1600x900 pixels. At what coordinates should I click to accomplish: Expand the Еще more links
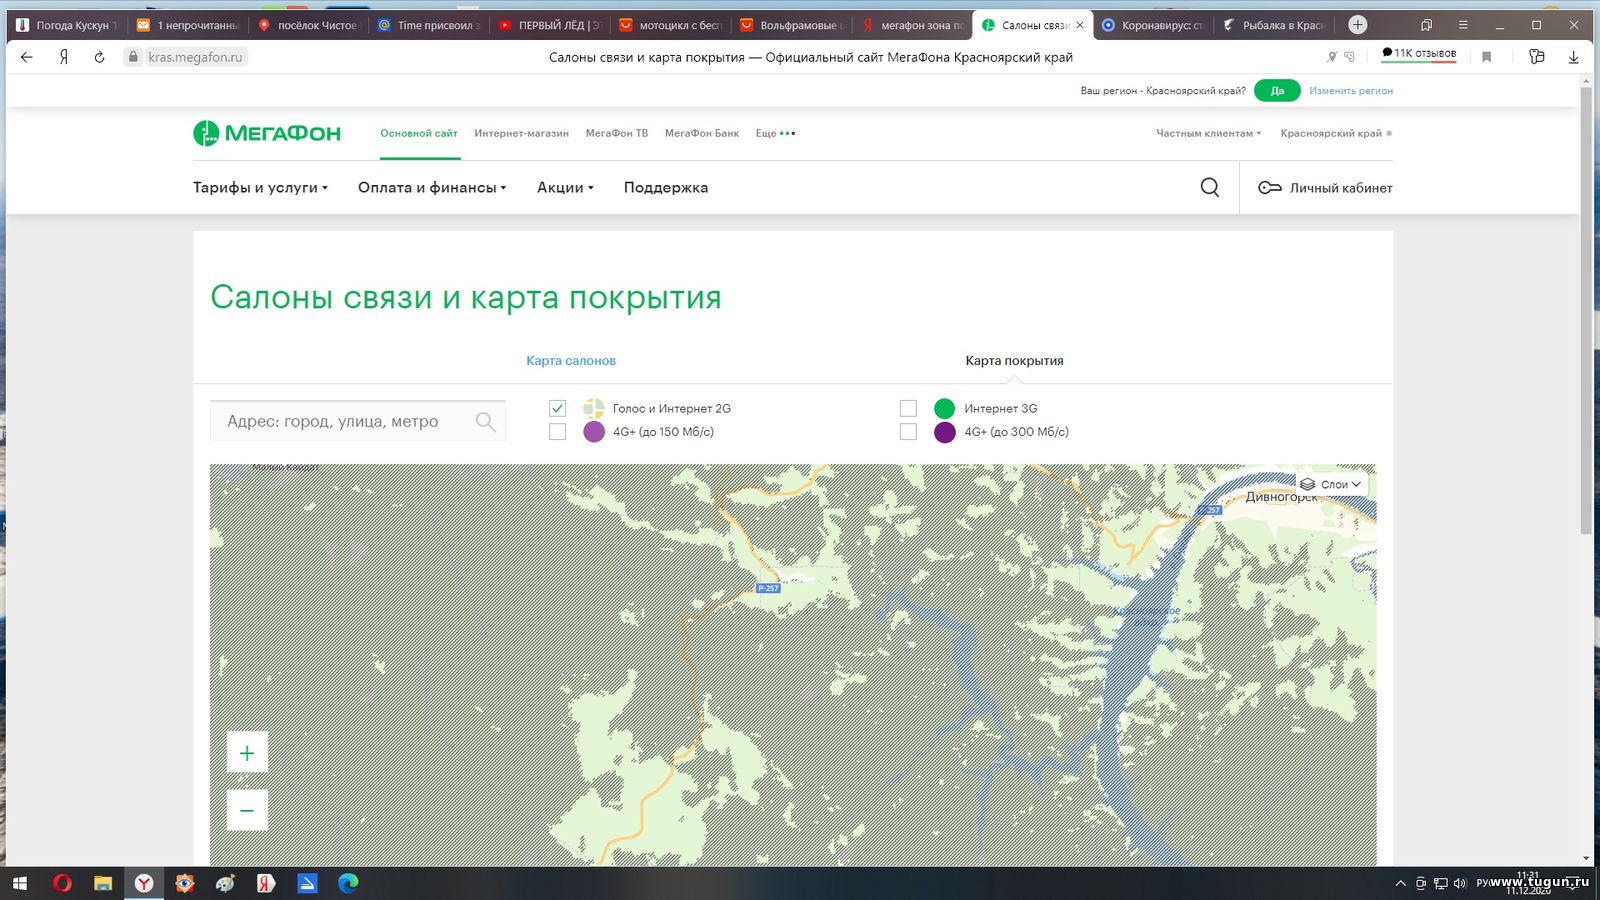(775, 133)
